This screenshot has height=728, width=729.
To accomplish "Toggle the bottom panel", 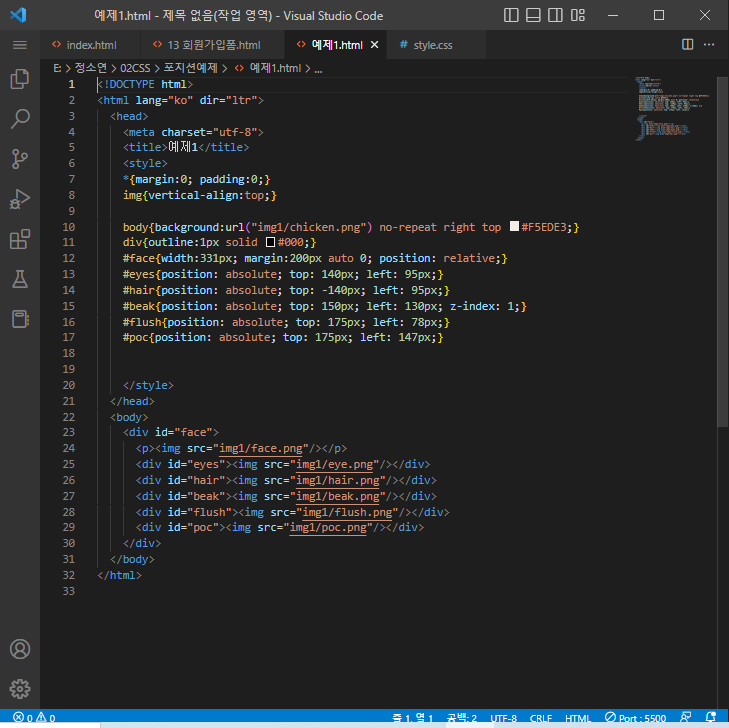I will click(533, 15).
